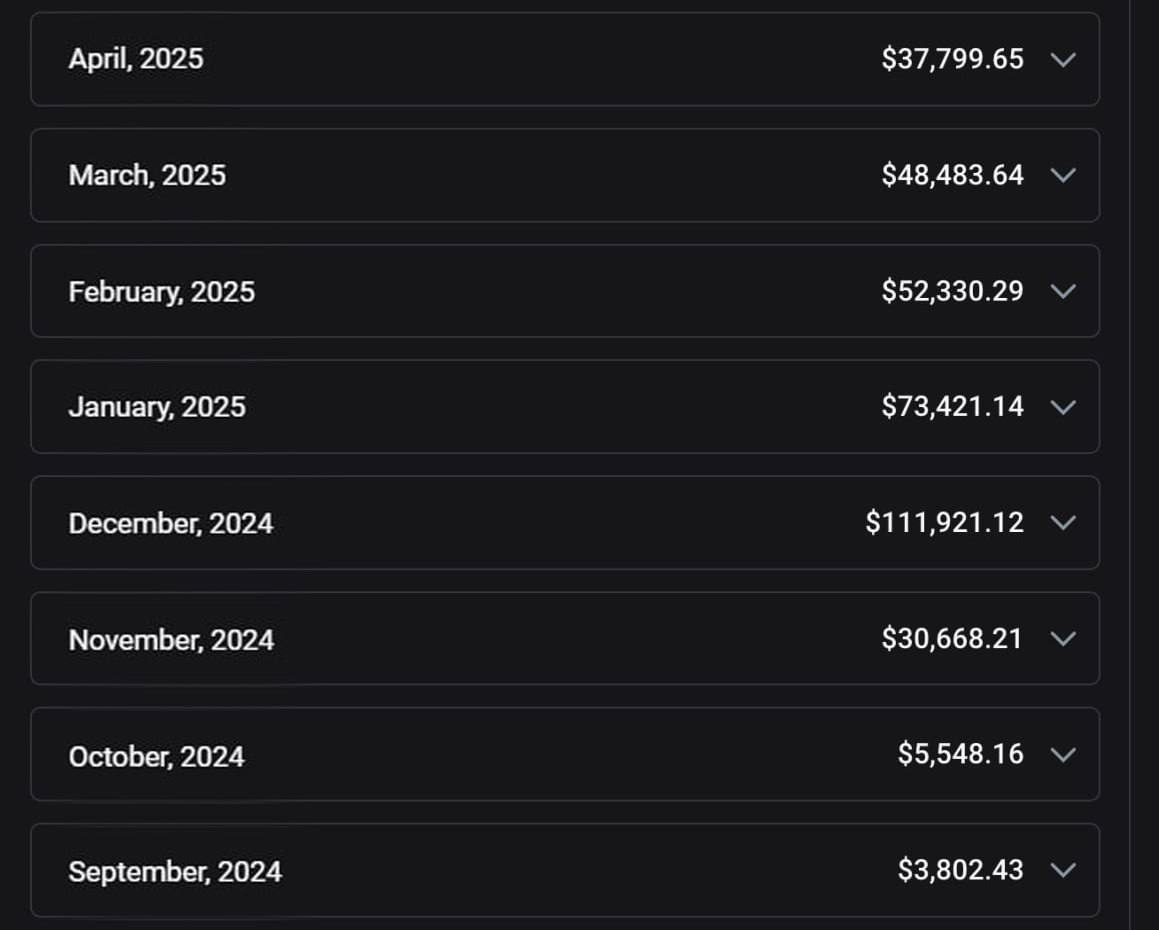Click the $111,921.12 amount
This screenshot has height=930, width=1159.
point(945,523)
